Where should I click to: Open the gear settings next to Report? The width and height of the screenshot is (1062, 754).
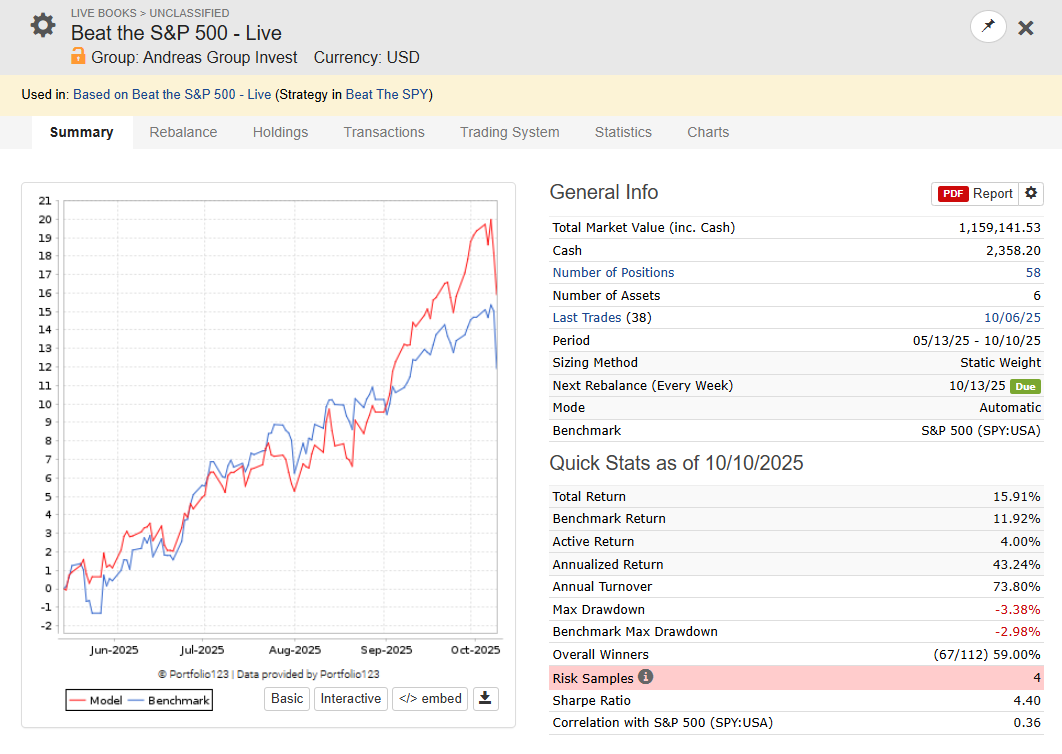[1031, 193]
